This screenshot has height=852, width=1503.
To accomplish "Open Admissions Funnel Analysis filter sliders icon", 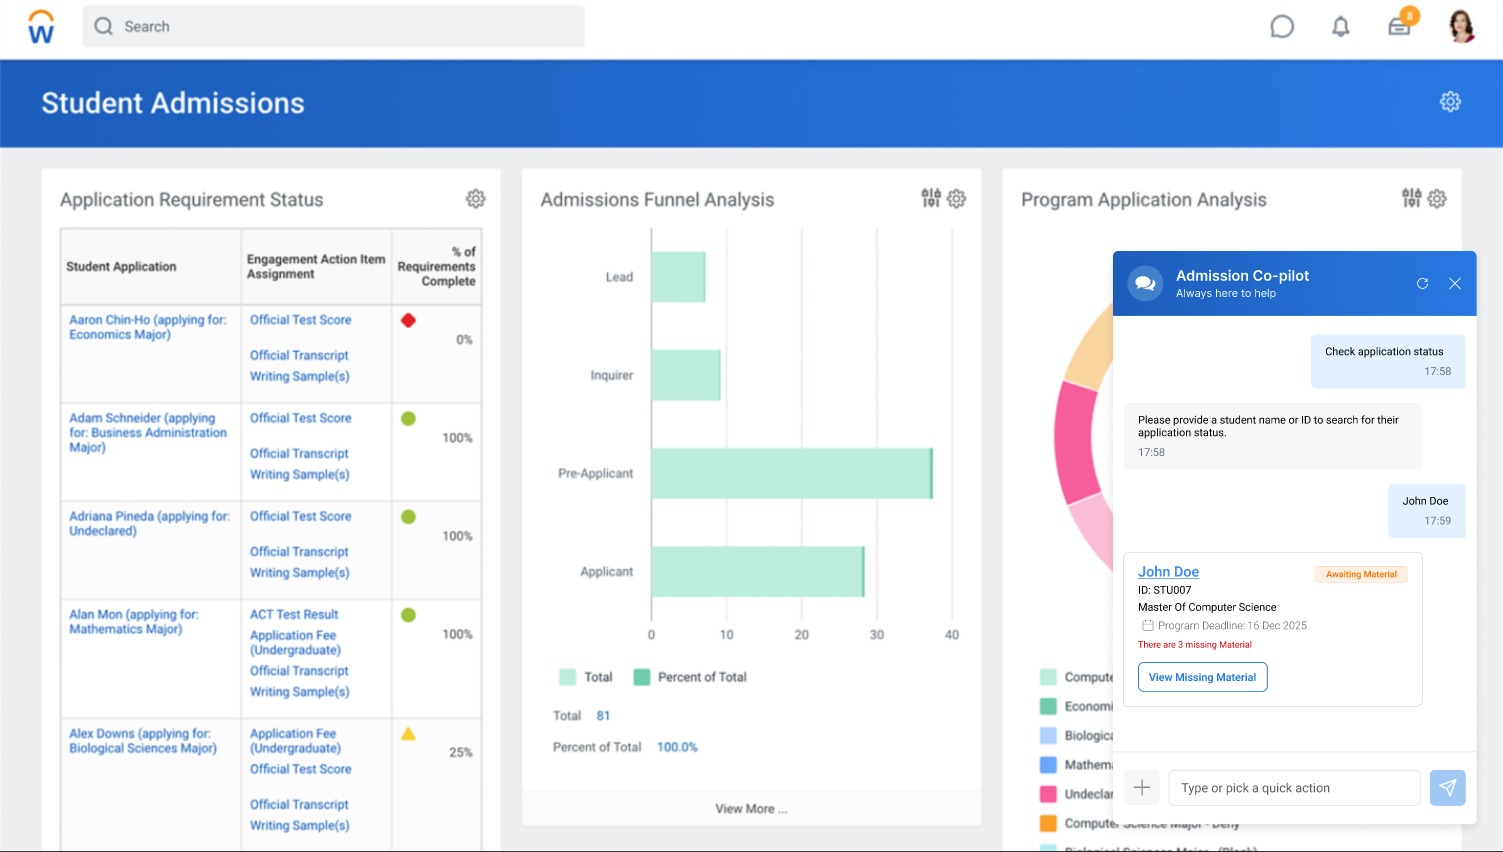I will point(930,198).
